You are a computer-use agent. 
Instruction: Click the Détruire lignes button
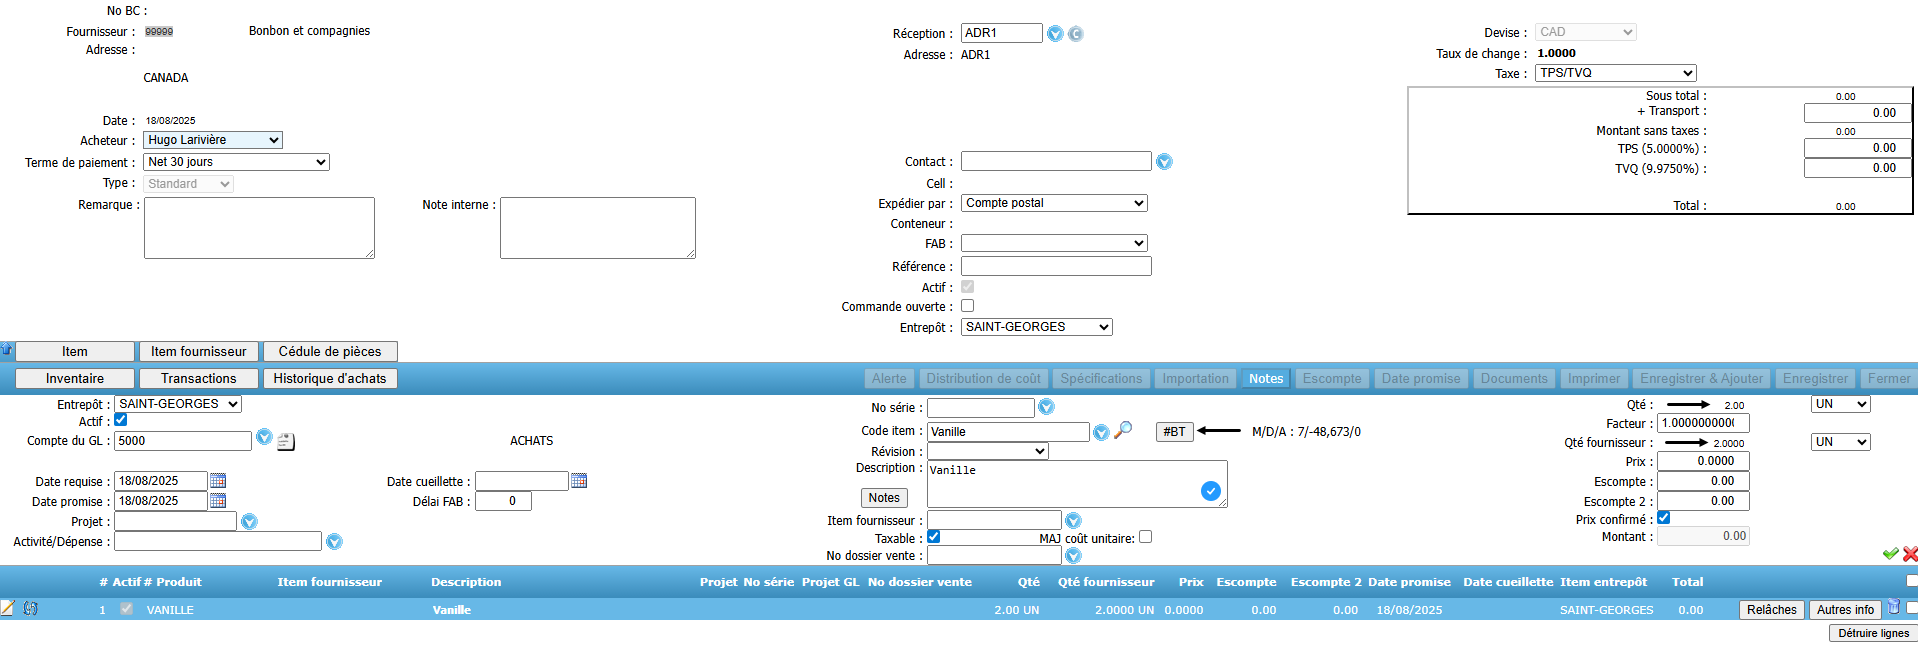coord(1872,633)
